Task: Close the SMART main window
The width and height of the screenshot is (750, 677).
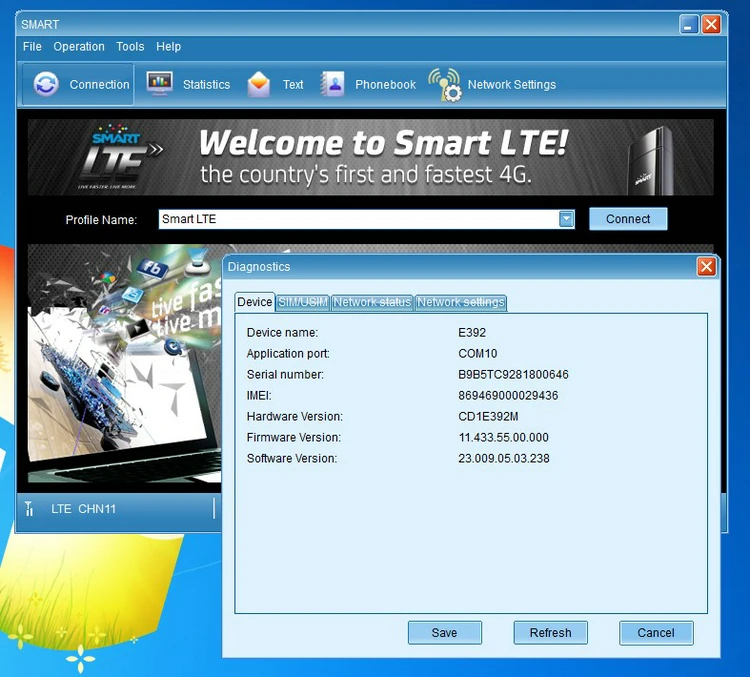Action: tap(711, 24)
